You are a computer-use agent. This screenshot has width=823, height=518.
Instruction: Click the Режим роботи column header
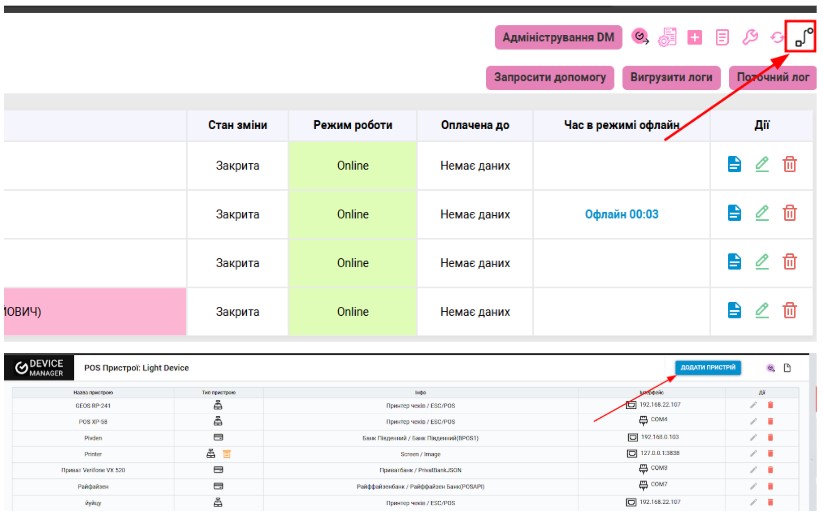pyautogui.click(x=352, y=125)
